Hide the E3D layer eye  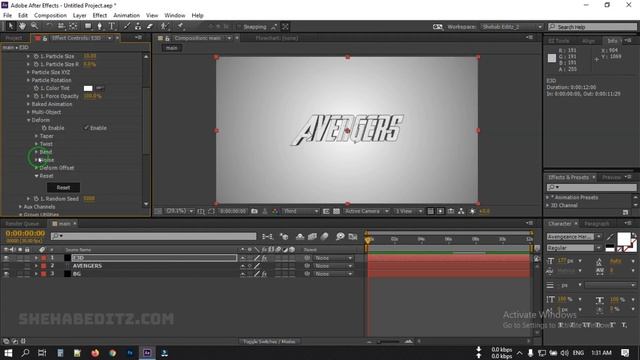coord(6,258)
